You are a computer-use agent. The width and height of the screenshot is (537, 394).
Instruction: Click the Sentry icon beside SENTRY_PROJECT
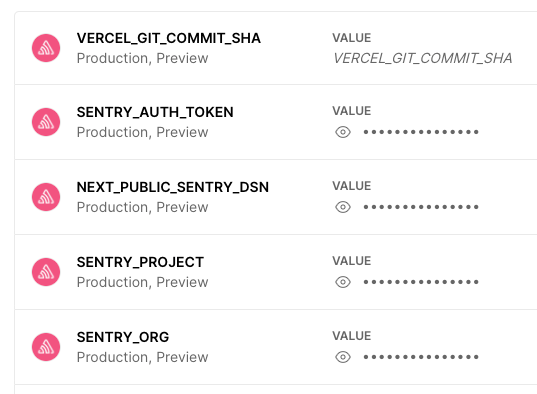click(x=46, y=272)
